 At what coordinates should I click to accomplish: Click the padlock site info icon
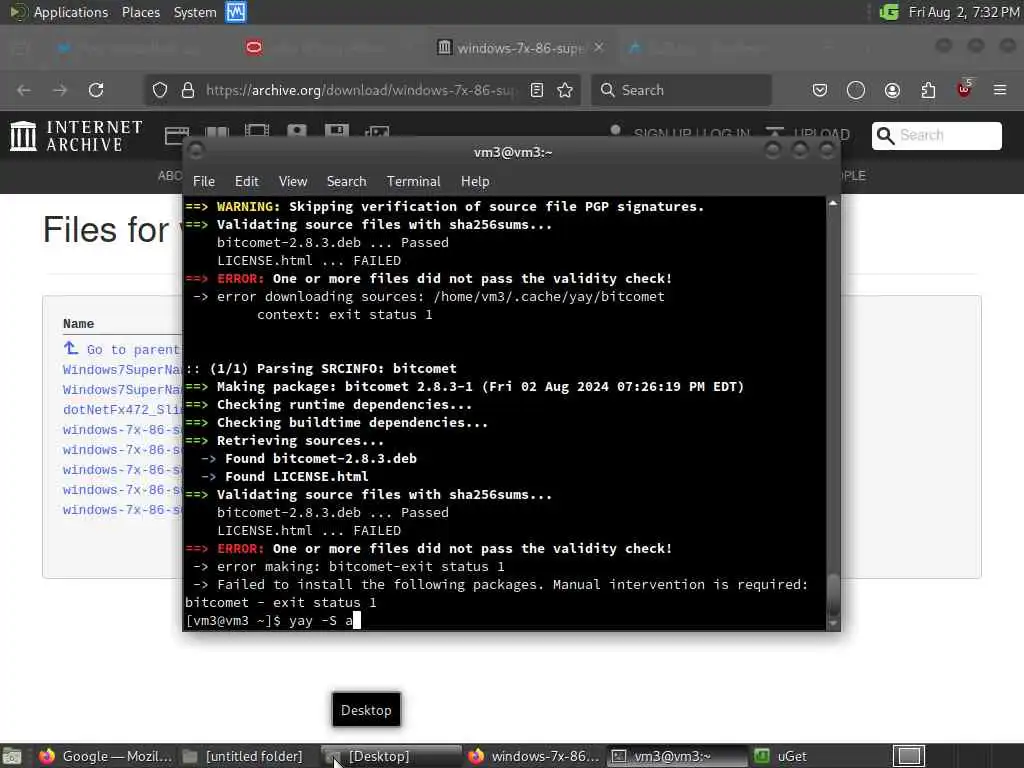click(x=188, y=90)
